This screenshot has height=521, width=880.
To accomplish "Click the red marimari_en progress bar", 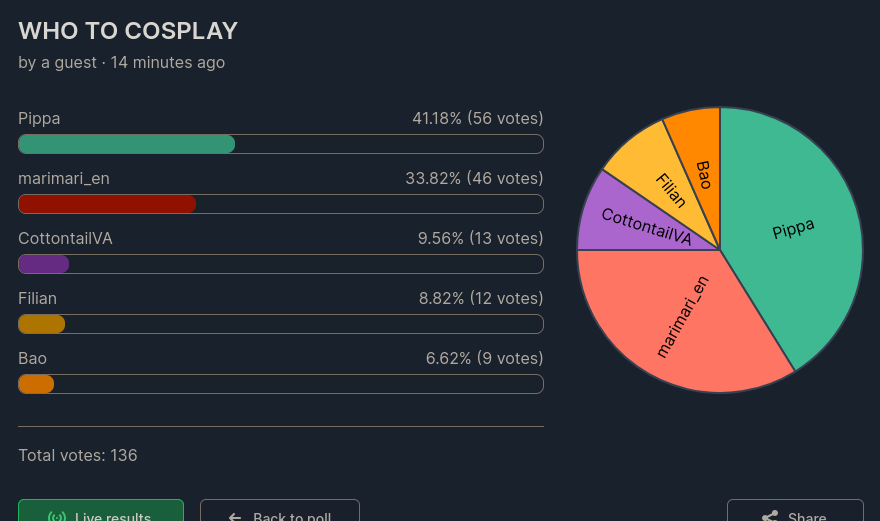I will pos(281,204).
